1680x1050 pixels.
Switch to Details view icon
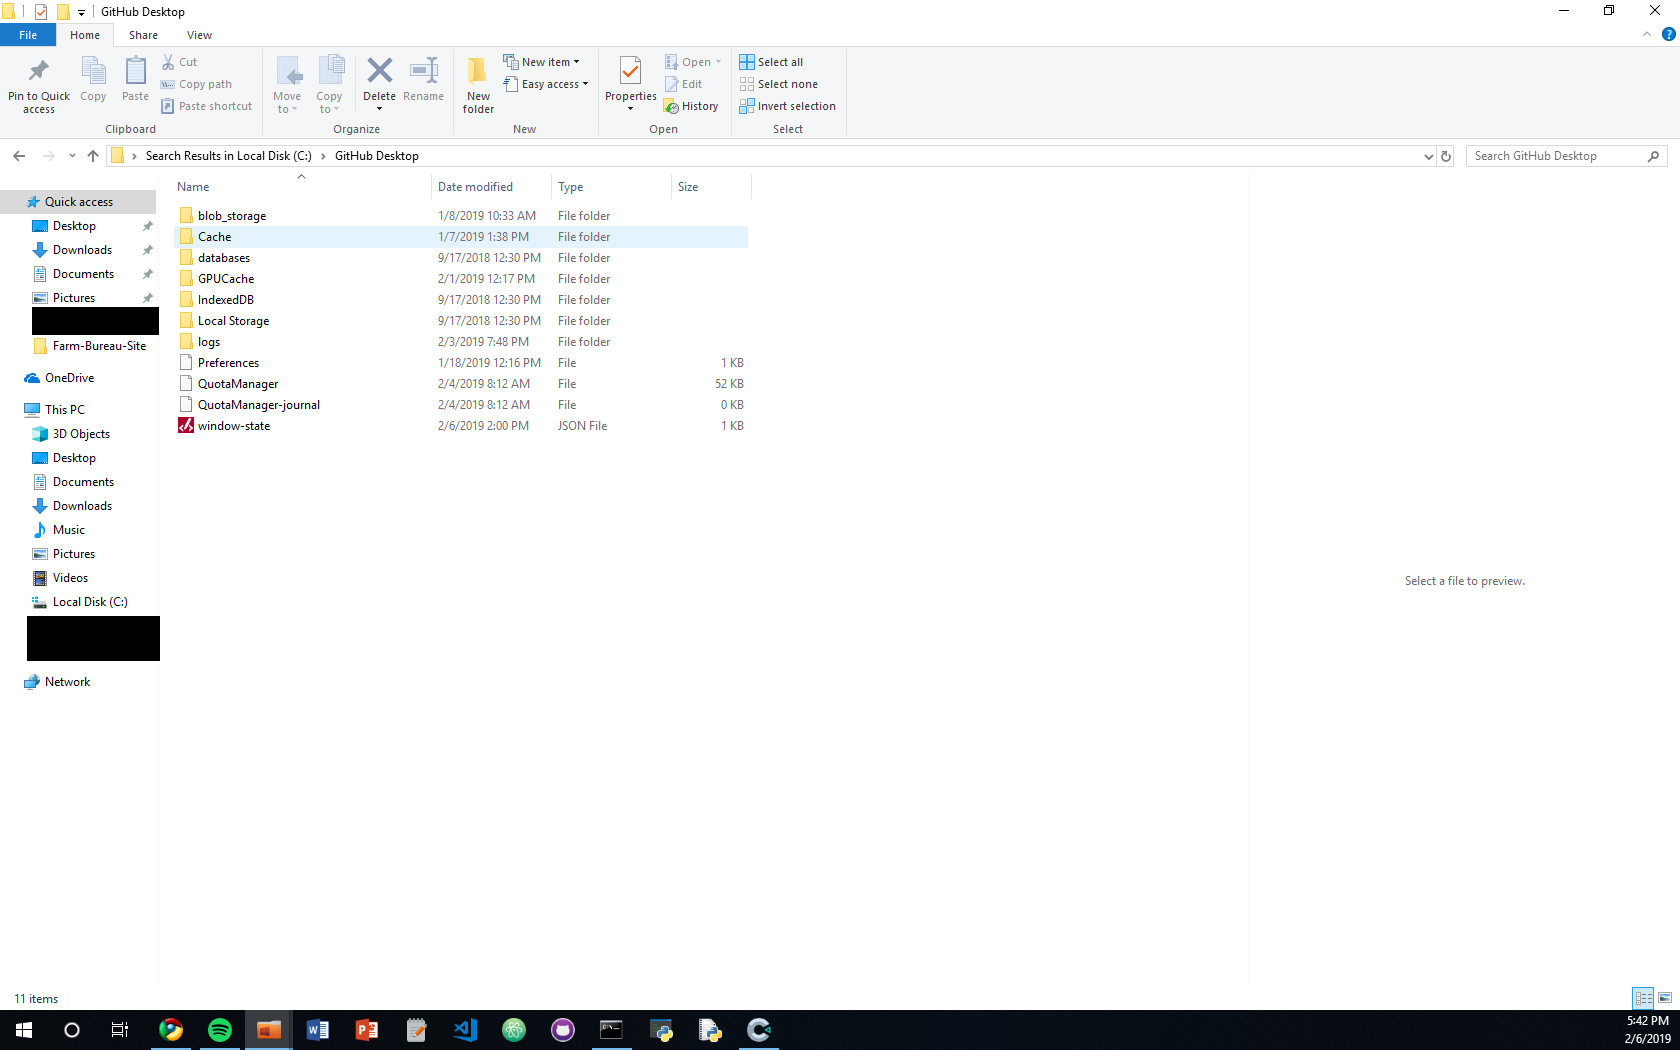[1643, 998]
